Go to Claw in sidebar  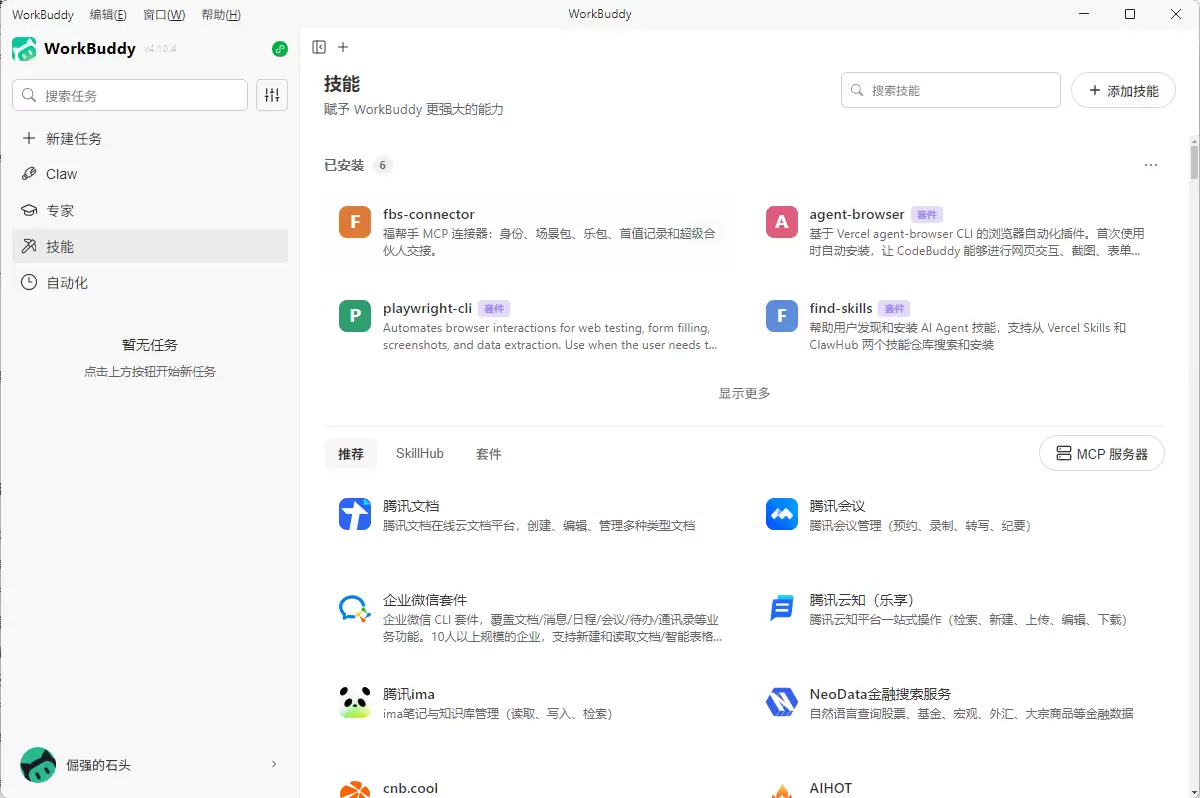coord(150,174)
